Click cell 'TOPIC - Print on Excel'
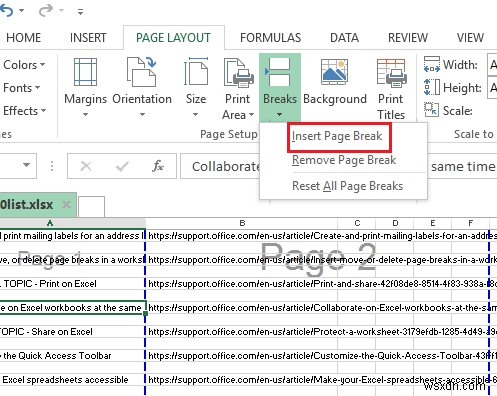 coord(73,284)
